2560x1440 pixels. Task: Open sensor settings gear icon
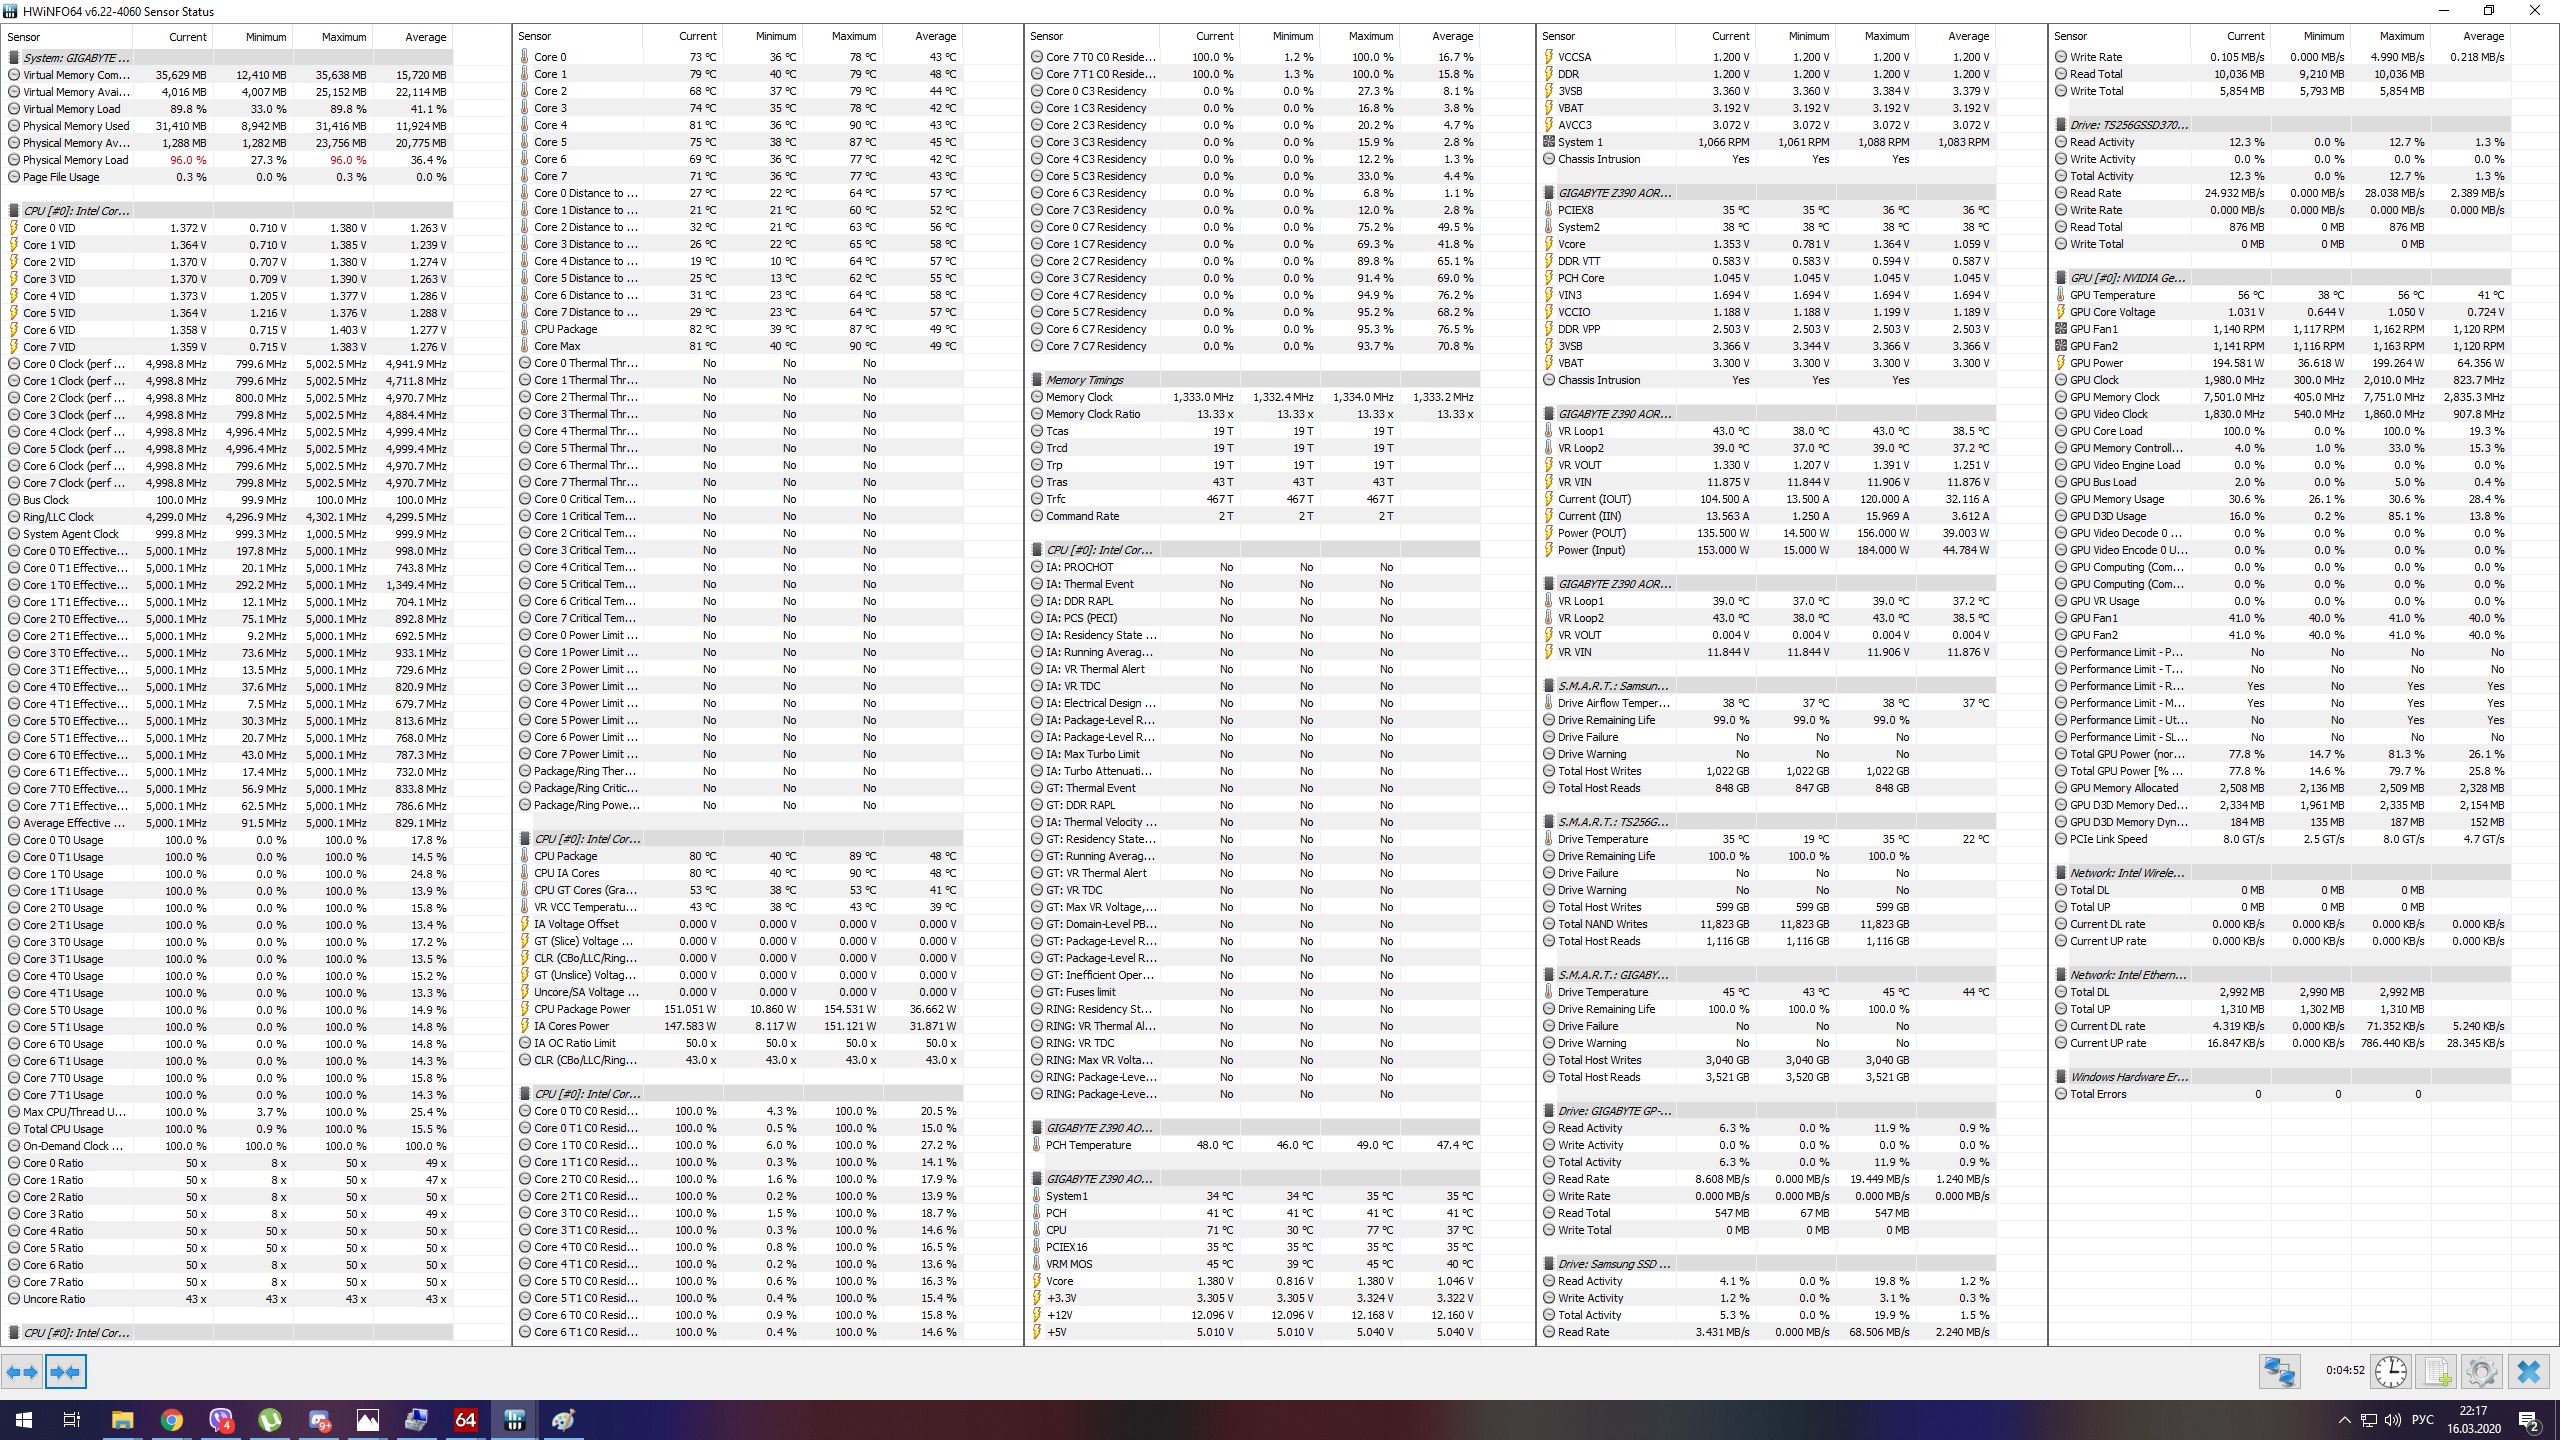point(2481,1372)
